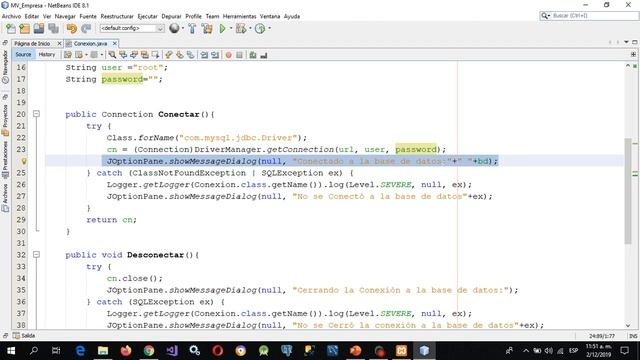
Task: Open dropdown arrow next to Debug icon
Action: (x=250, y=28)
